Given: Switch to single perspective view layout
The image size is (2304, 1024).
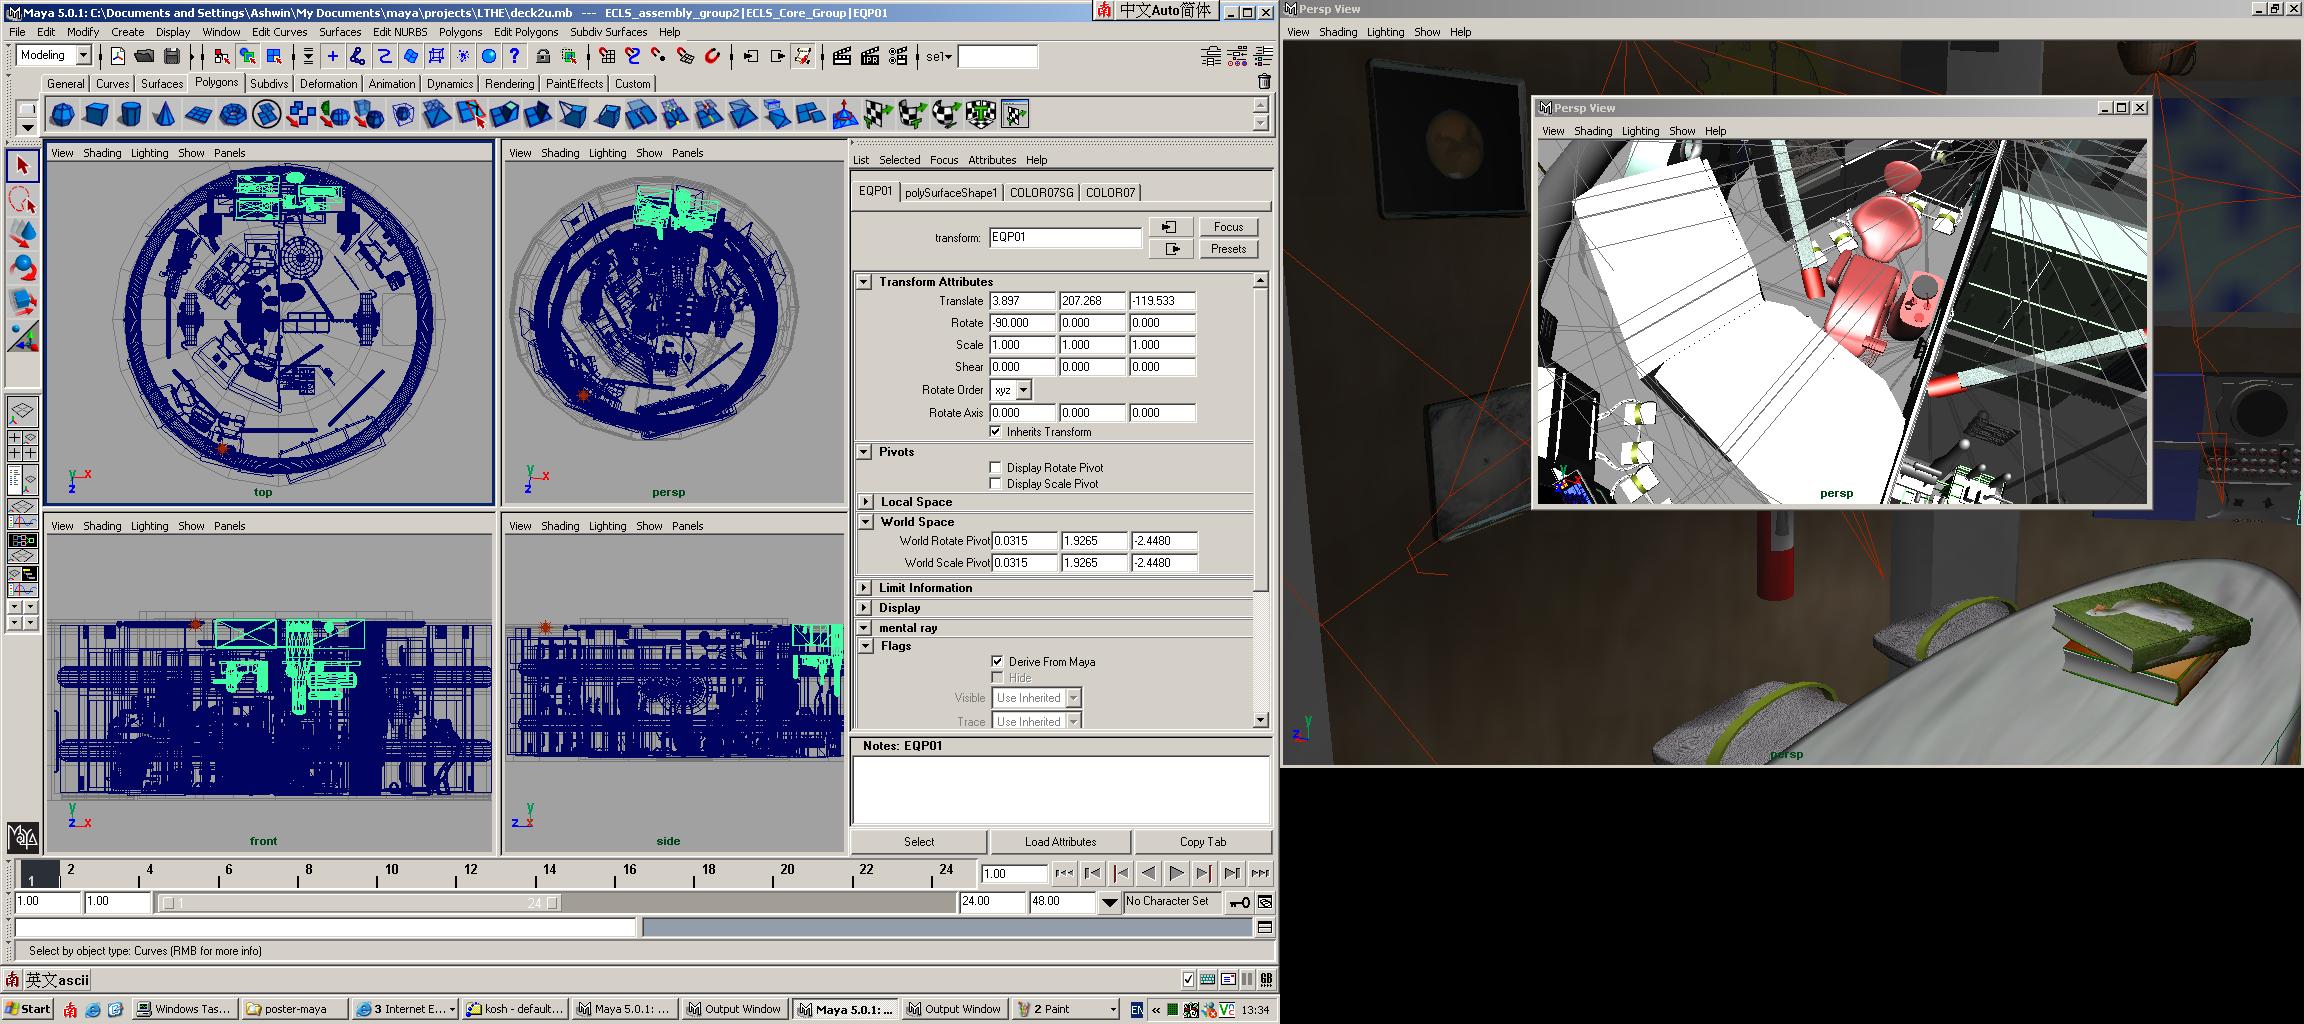Looking at the screenshot, I should [22, 411].
